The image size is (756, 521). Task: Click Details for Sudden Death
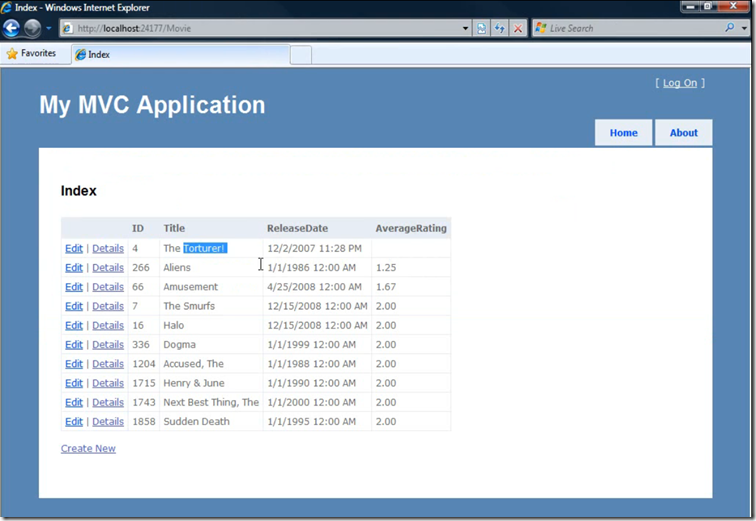(108, 422)
